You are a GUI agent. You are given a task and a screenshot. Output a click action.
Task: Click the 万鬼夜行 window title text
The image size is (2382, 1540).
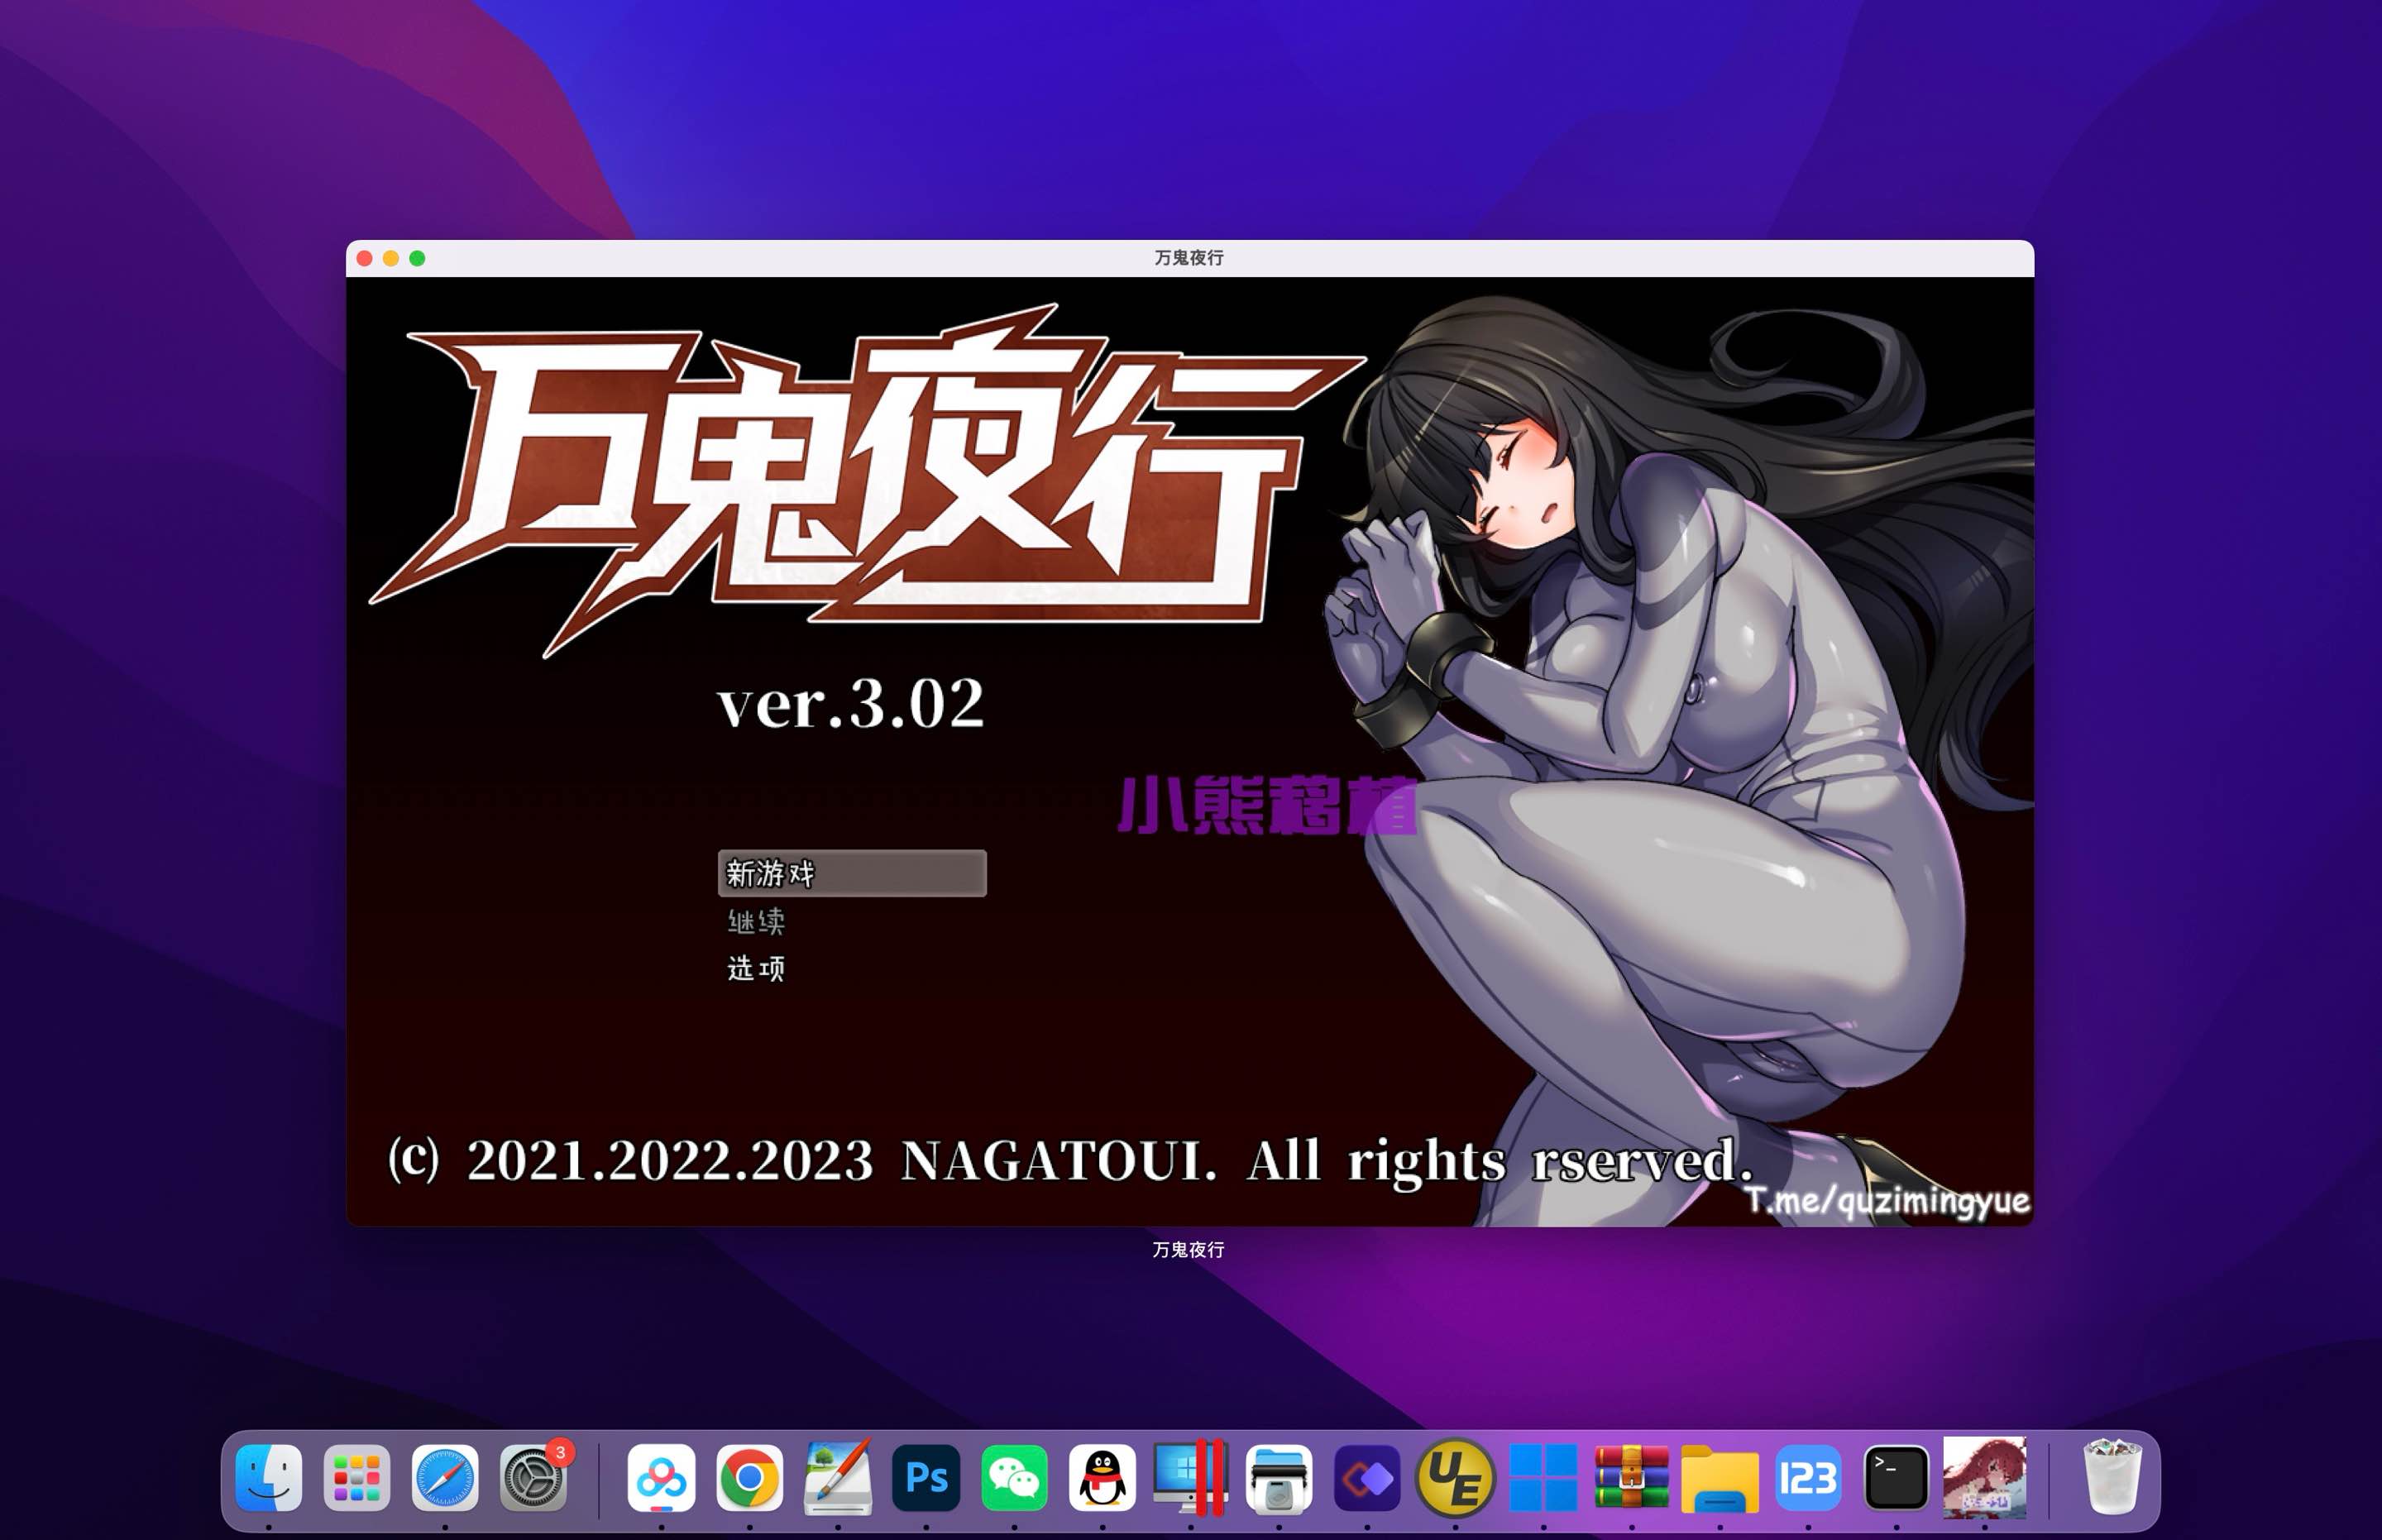coord(1189,258)
